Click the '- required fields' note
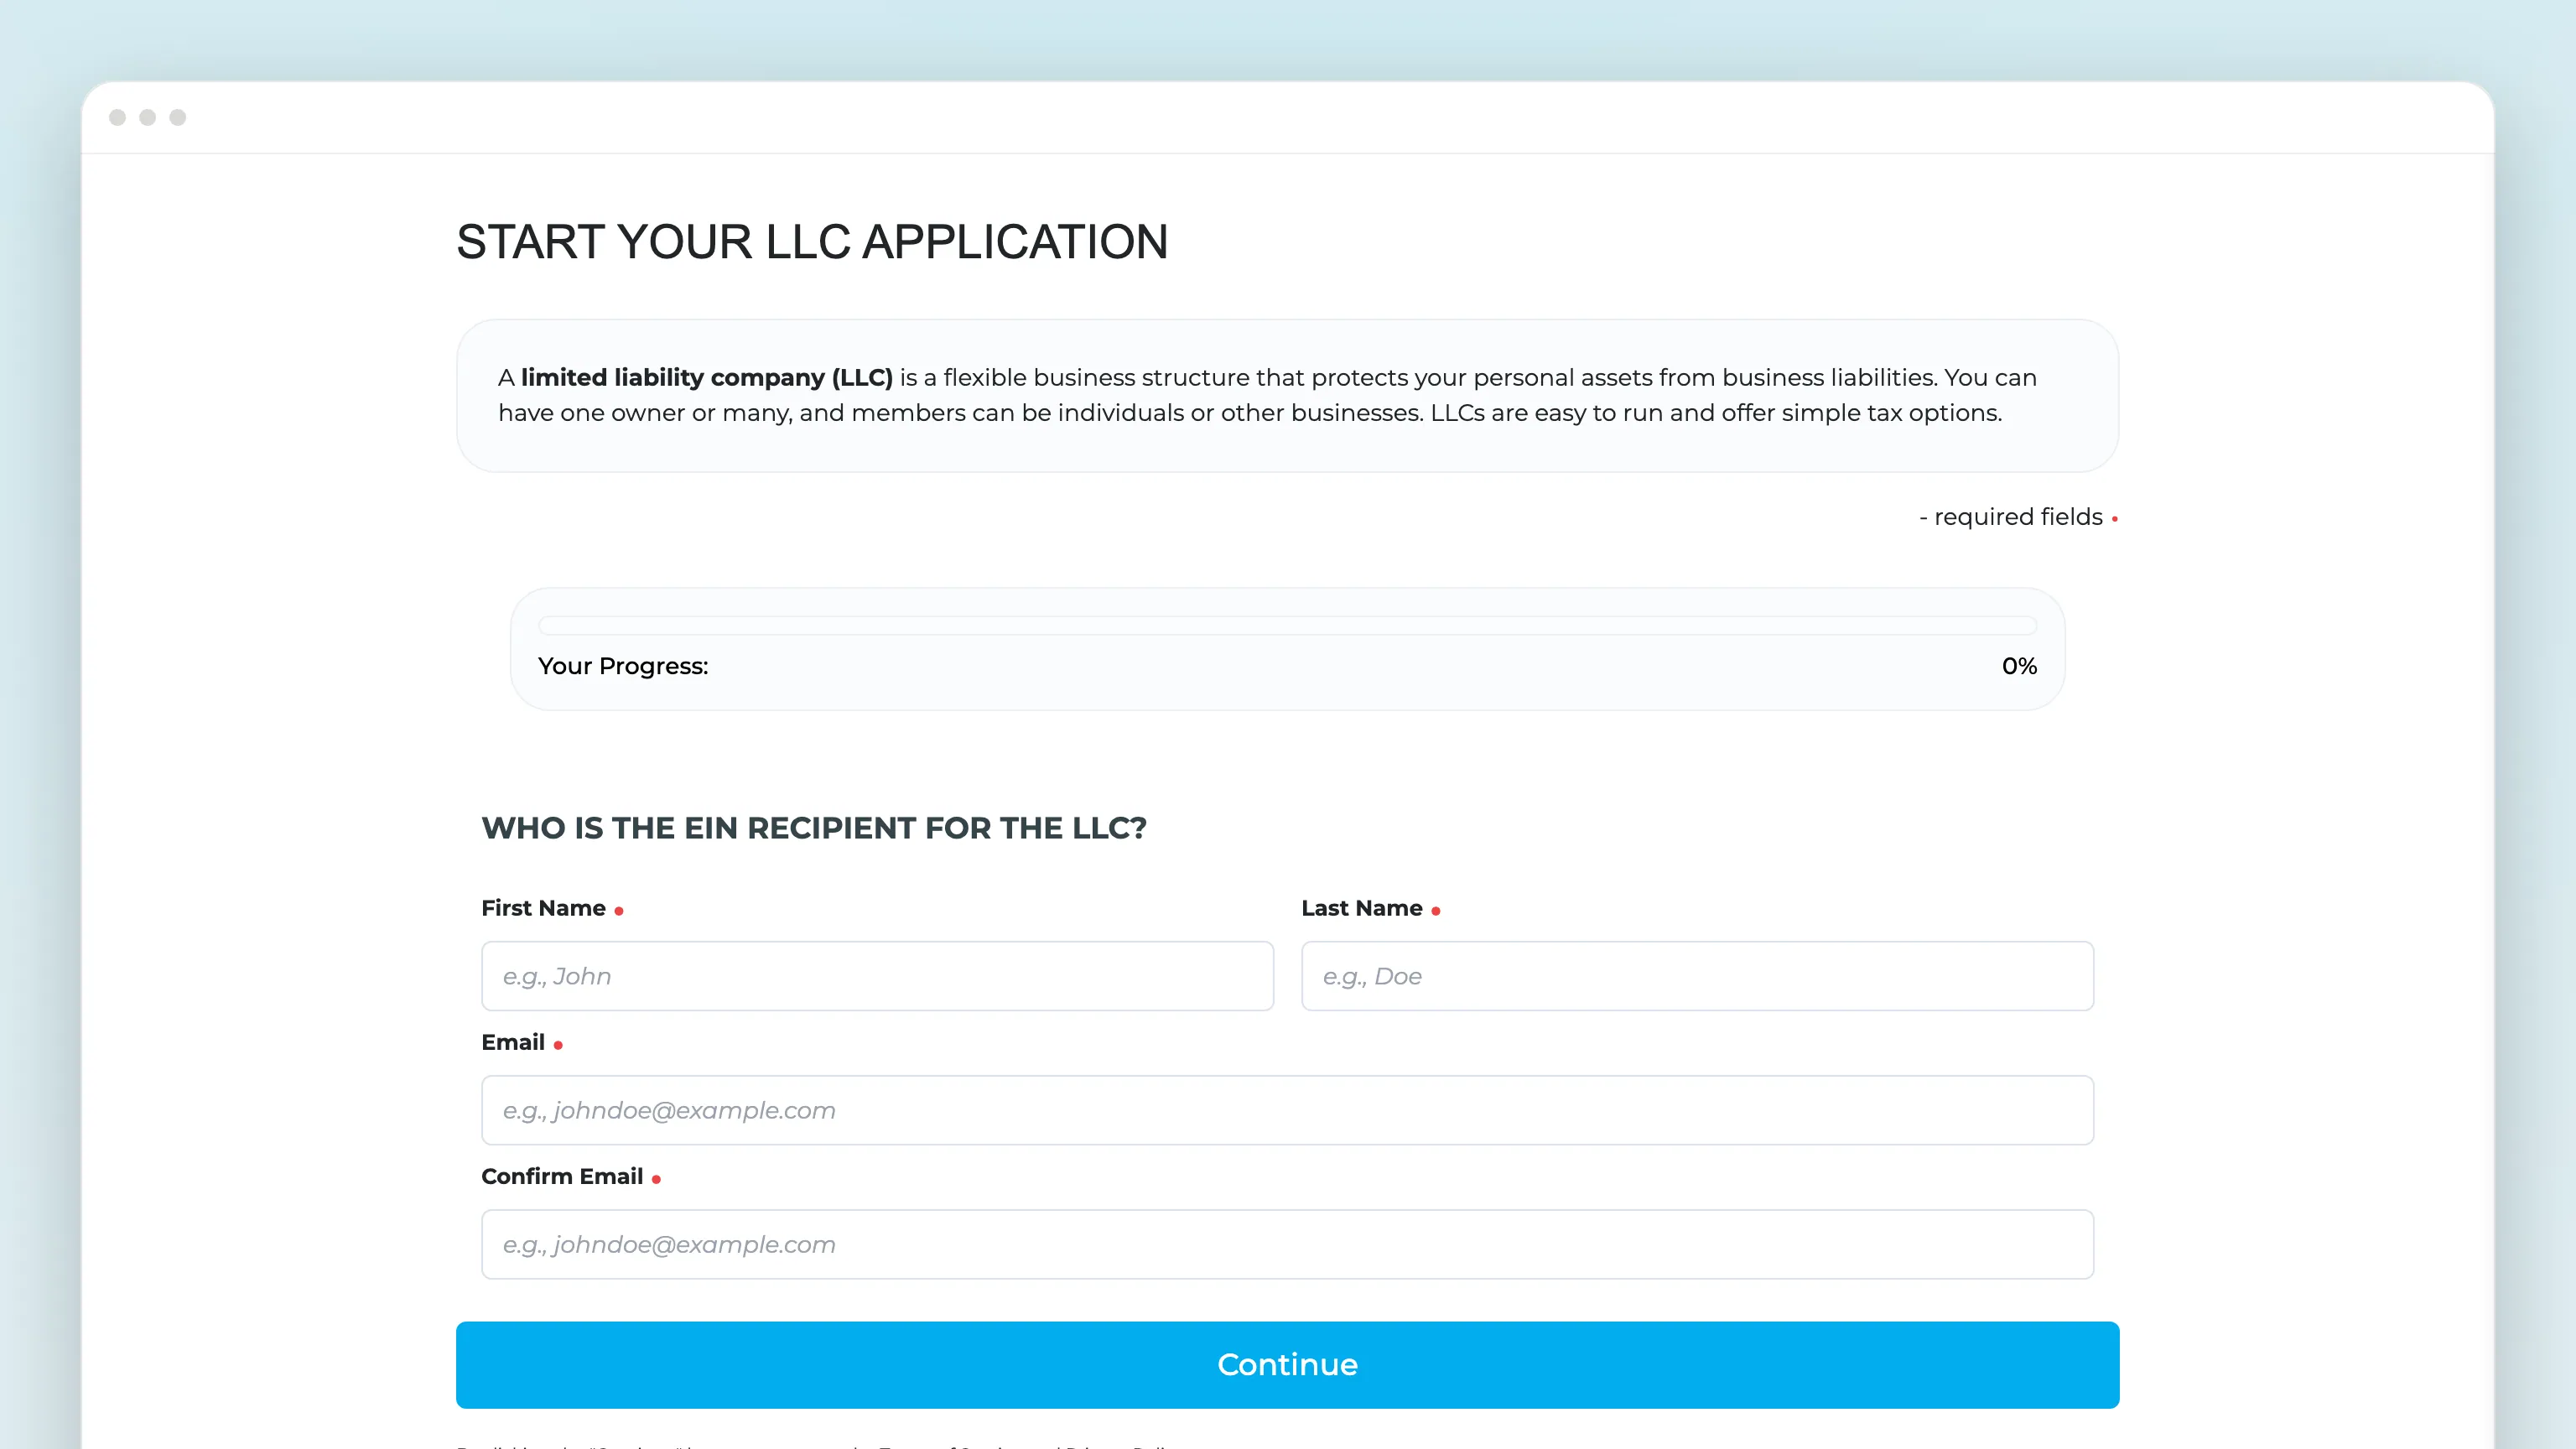Viewport: 2576px width, 1449px height. click(x=2010, y=517)
